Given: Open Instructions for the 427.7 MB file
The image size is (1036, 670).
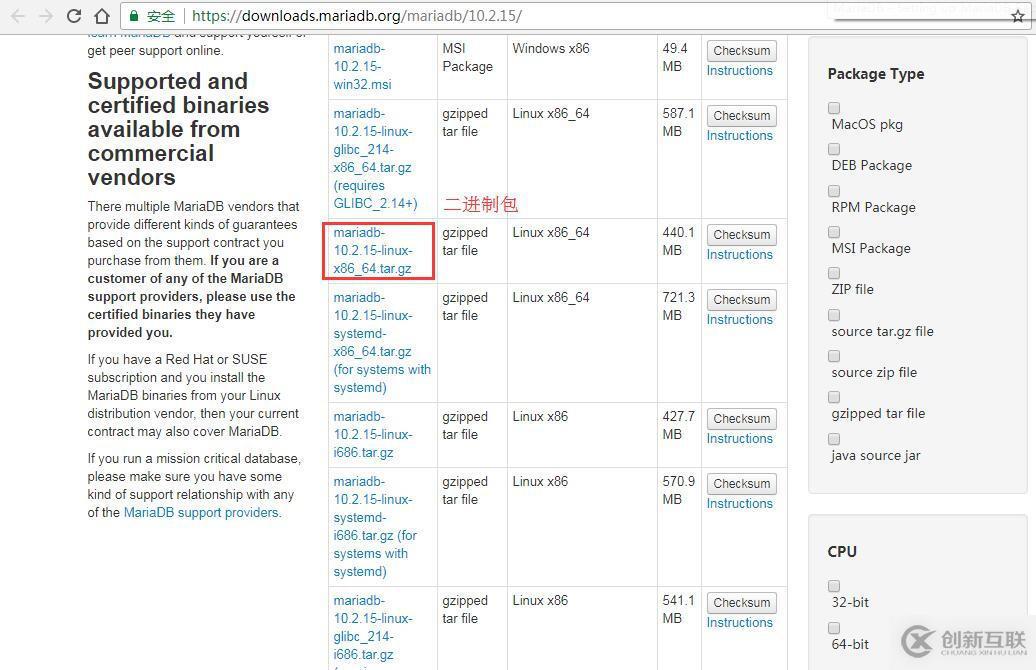Looking at the screenshot, I should pyautogui.click(x=739, y=439).
